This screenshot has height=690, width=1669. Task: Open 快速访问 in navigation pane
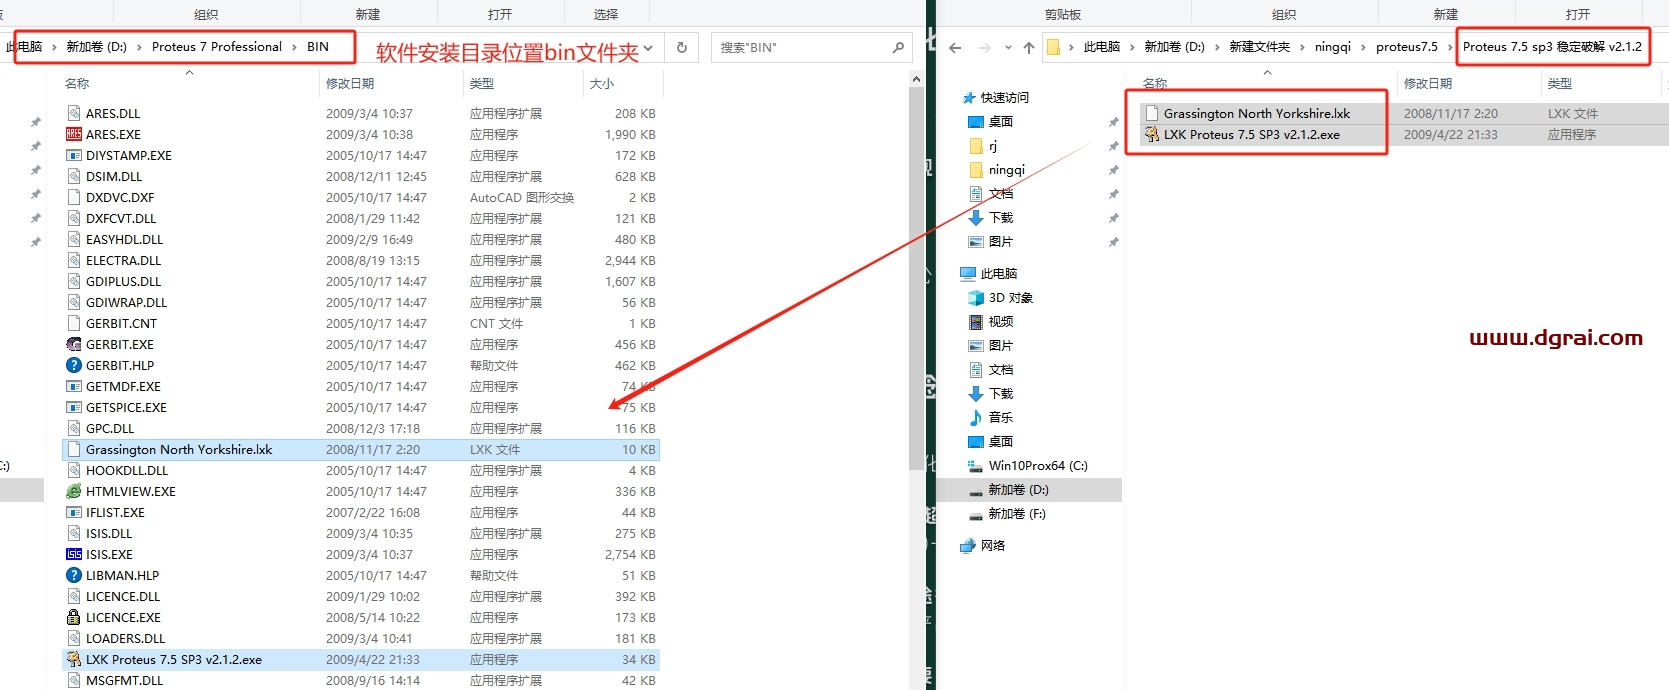point(1004,97)
